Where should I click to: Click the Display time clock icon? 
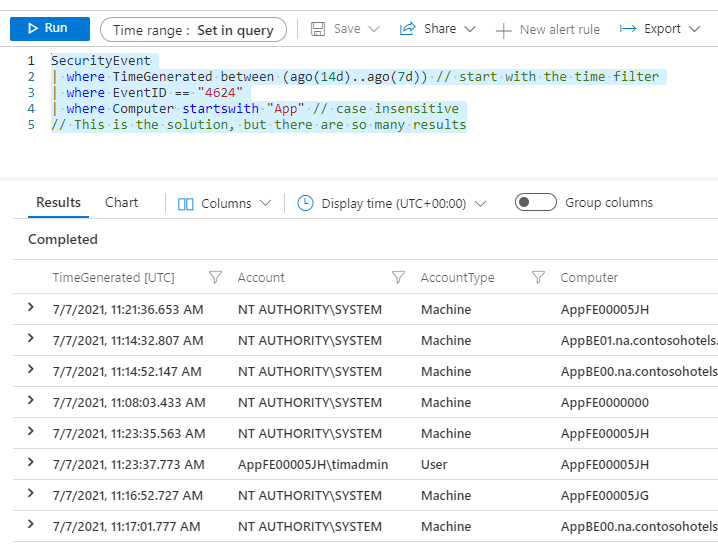pyautogui.click(x=305, y=203)
